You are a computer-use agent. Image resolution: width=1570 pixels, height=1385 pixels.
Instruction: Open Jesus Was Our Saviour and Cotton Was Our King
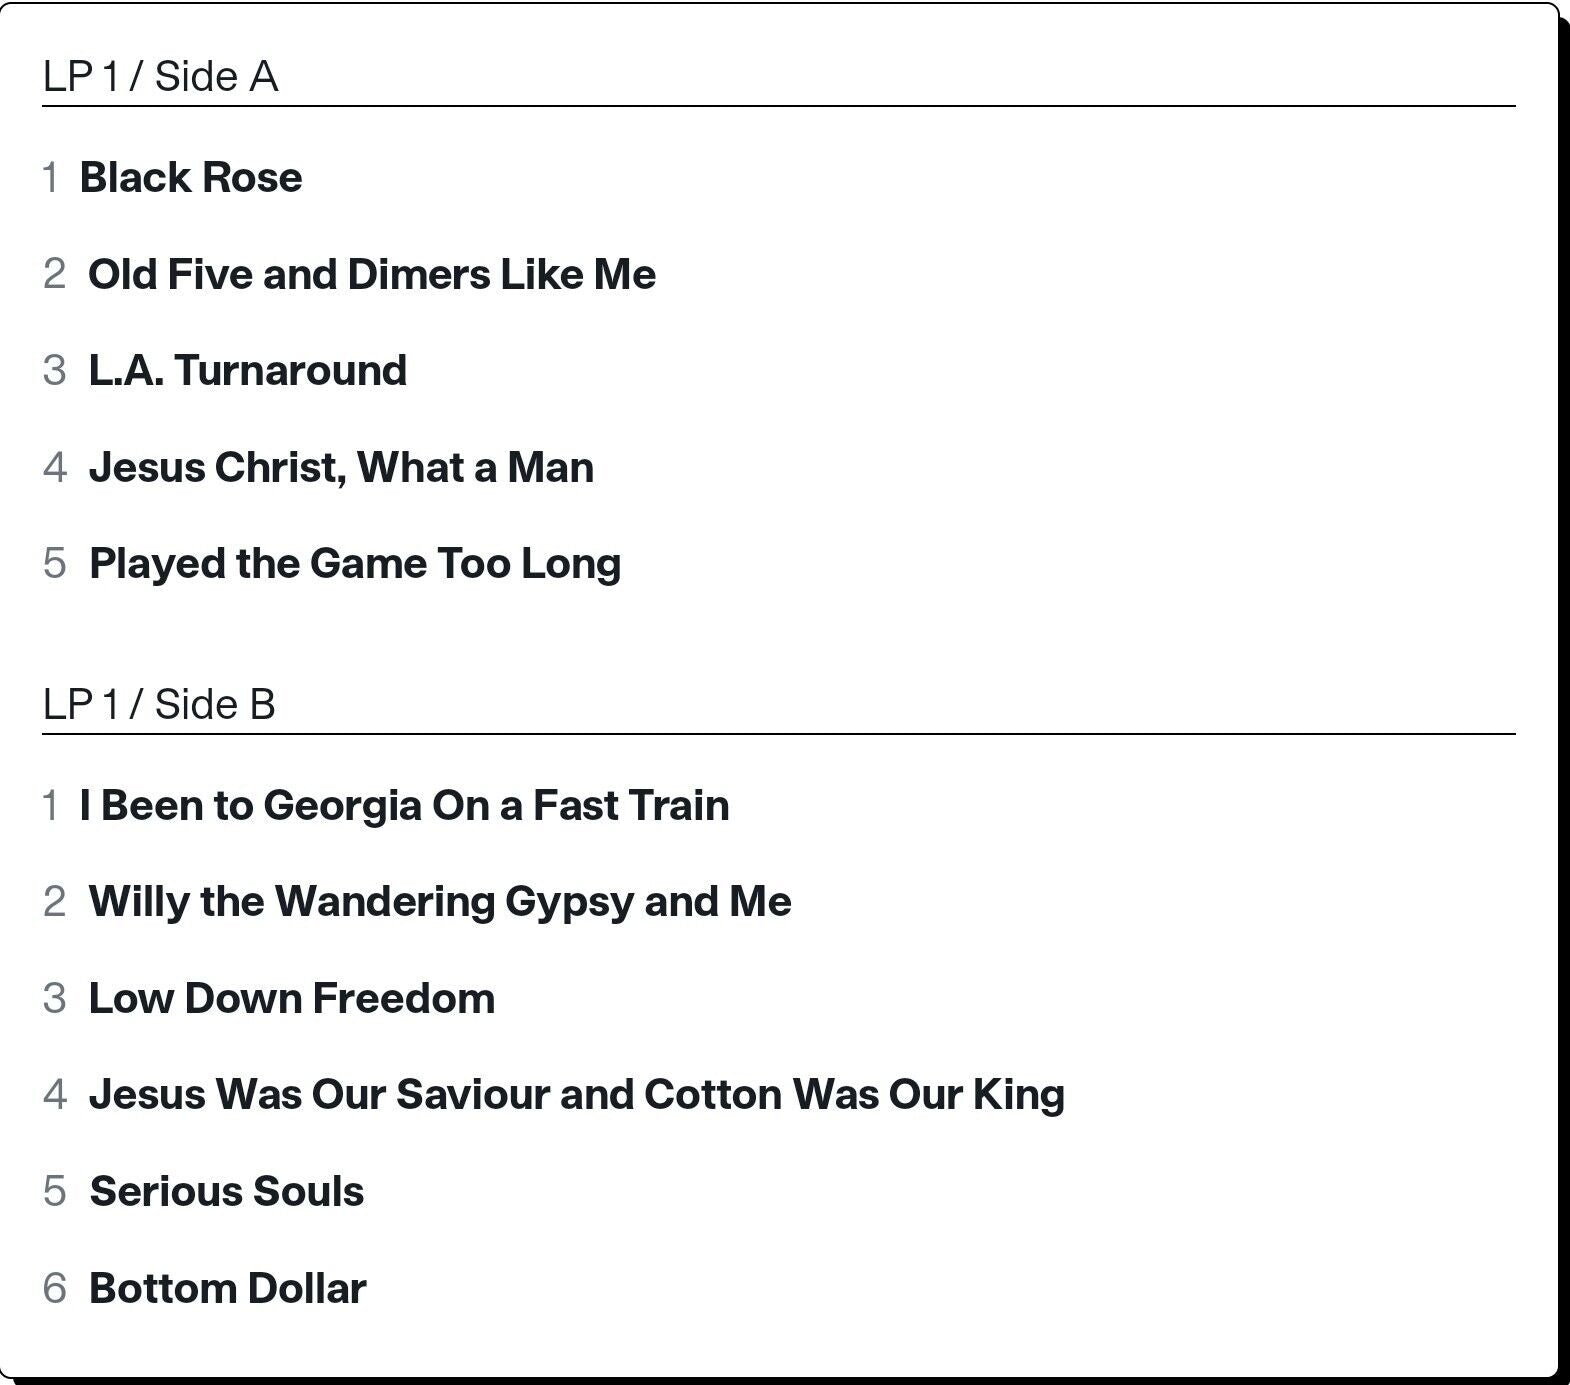577,1095
